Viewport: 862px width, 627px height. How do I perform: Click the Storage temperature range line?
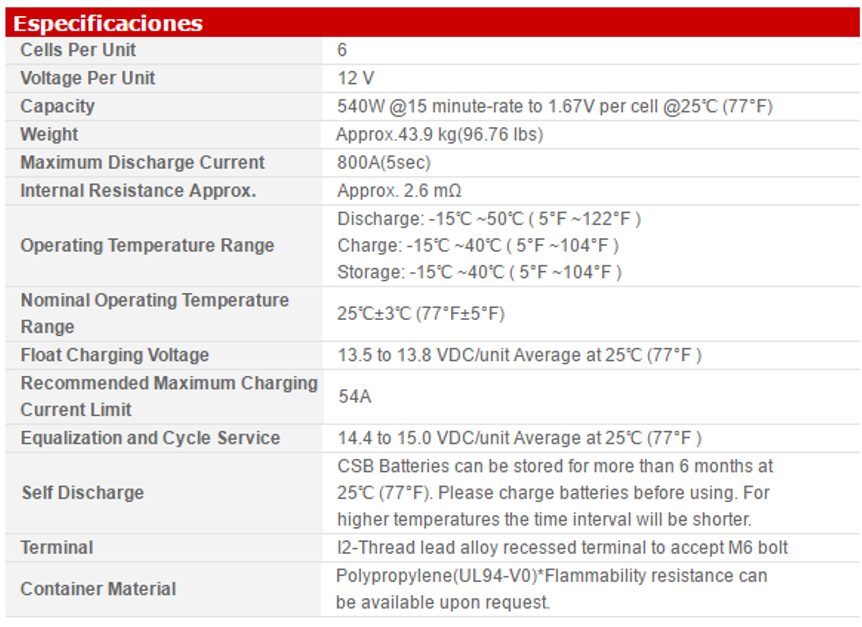[x=479, y=272]
